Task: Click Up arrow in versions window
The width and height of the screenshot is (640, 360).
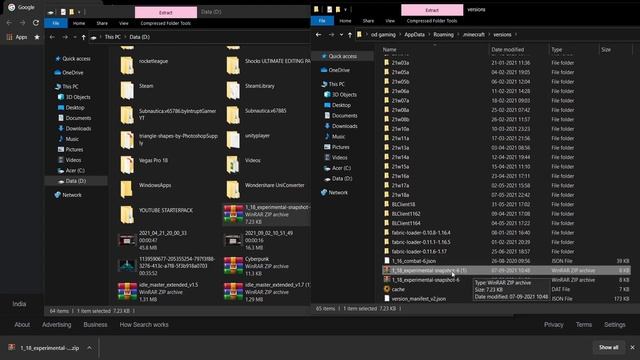Action: tap(350, 35)
